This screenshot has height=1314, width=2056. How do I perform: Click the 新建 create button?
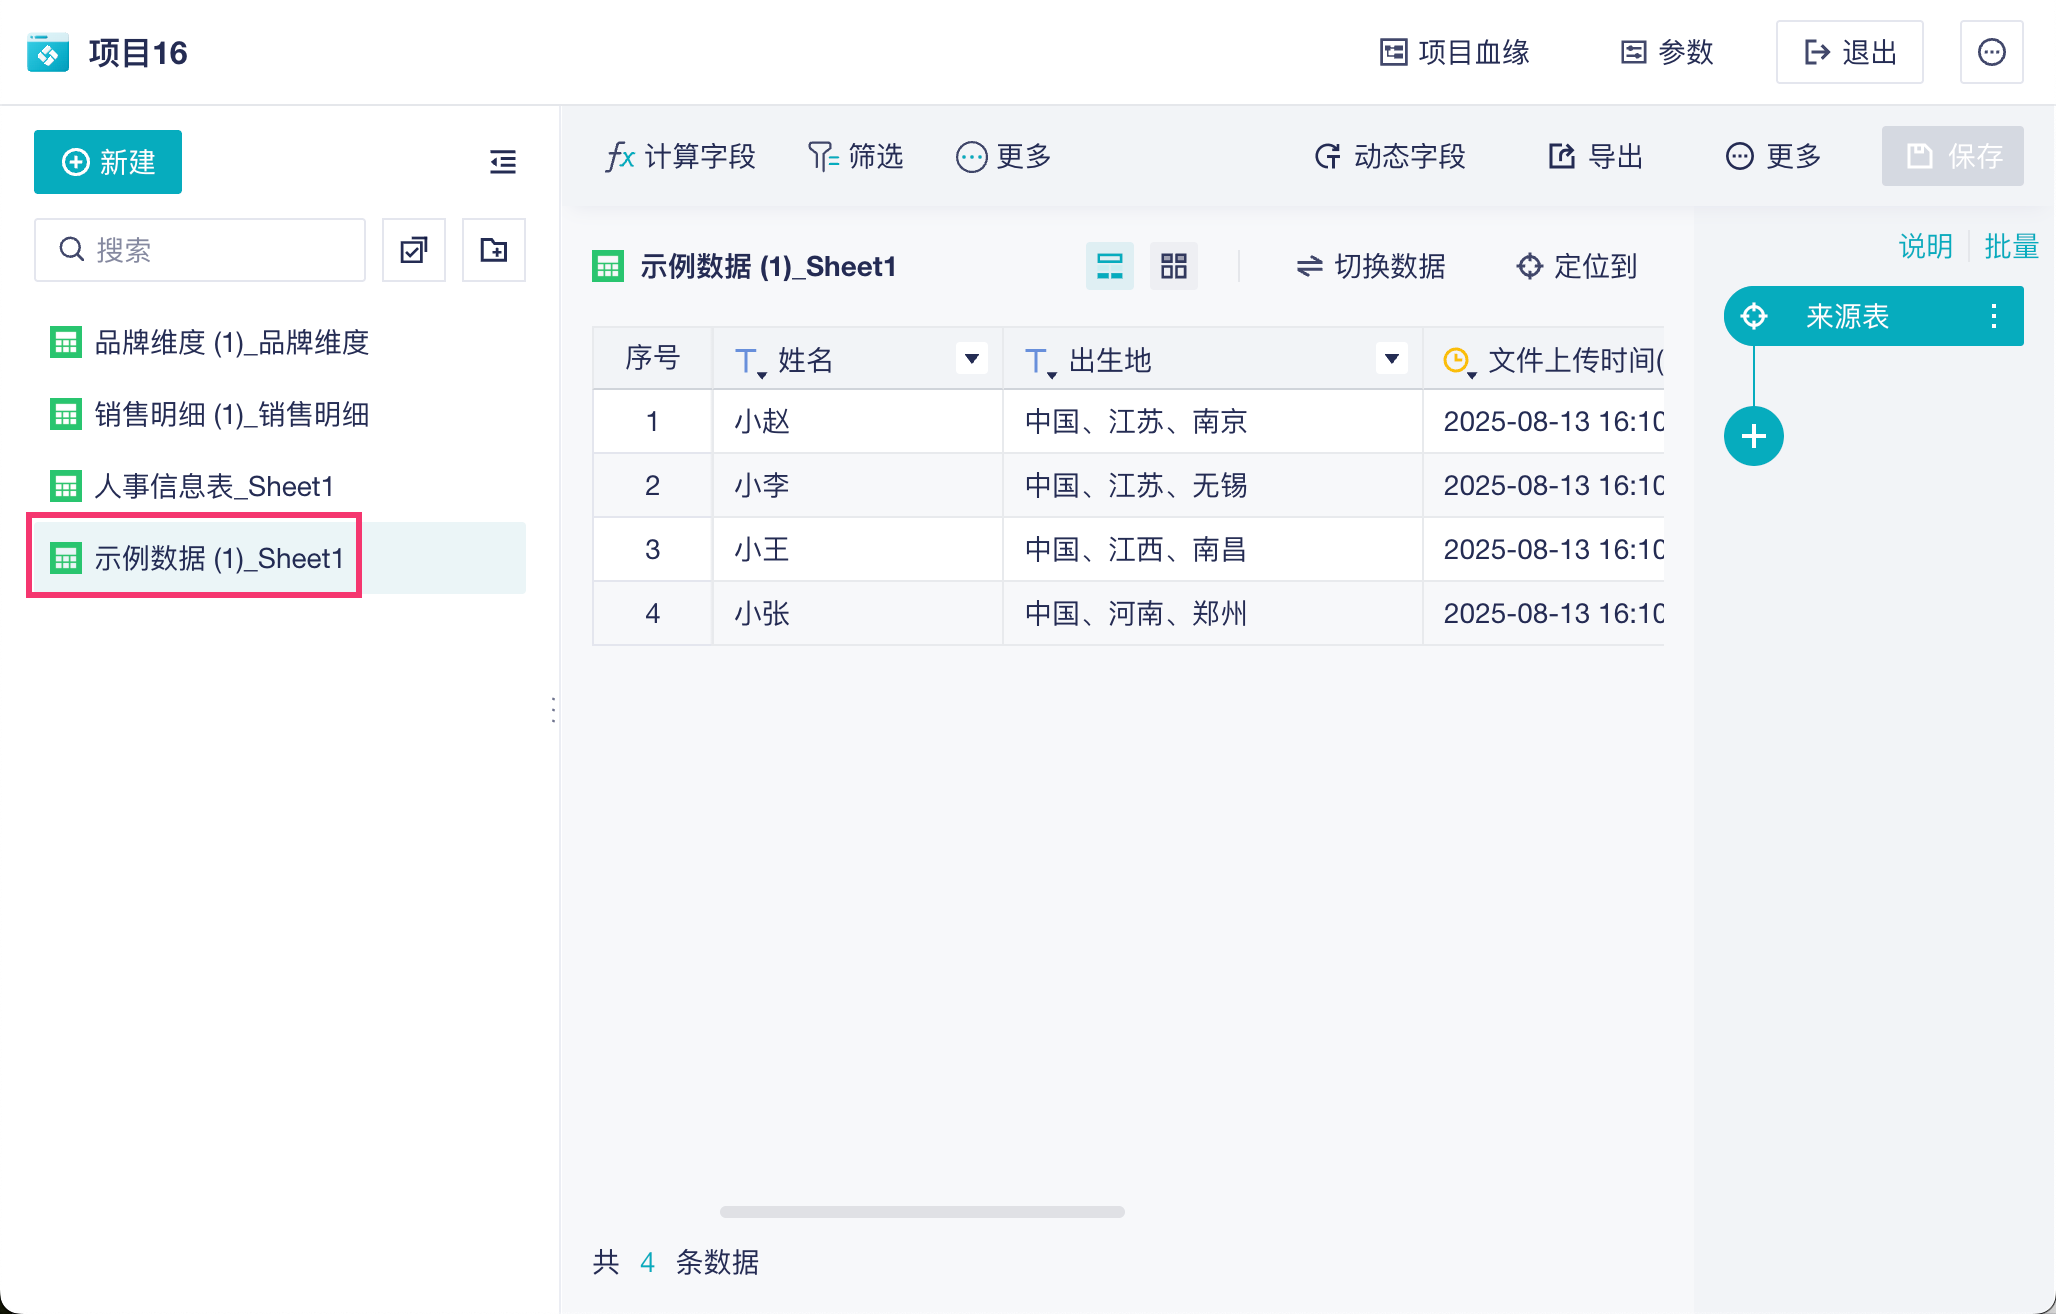pyautogui.click(x=108, y=162)
